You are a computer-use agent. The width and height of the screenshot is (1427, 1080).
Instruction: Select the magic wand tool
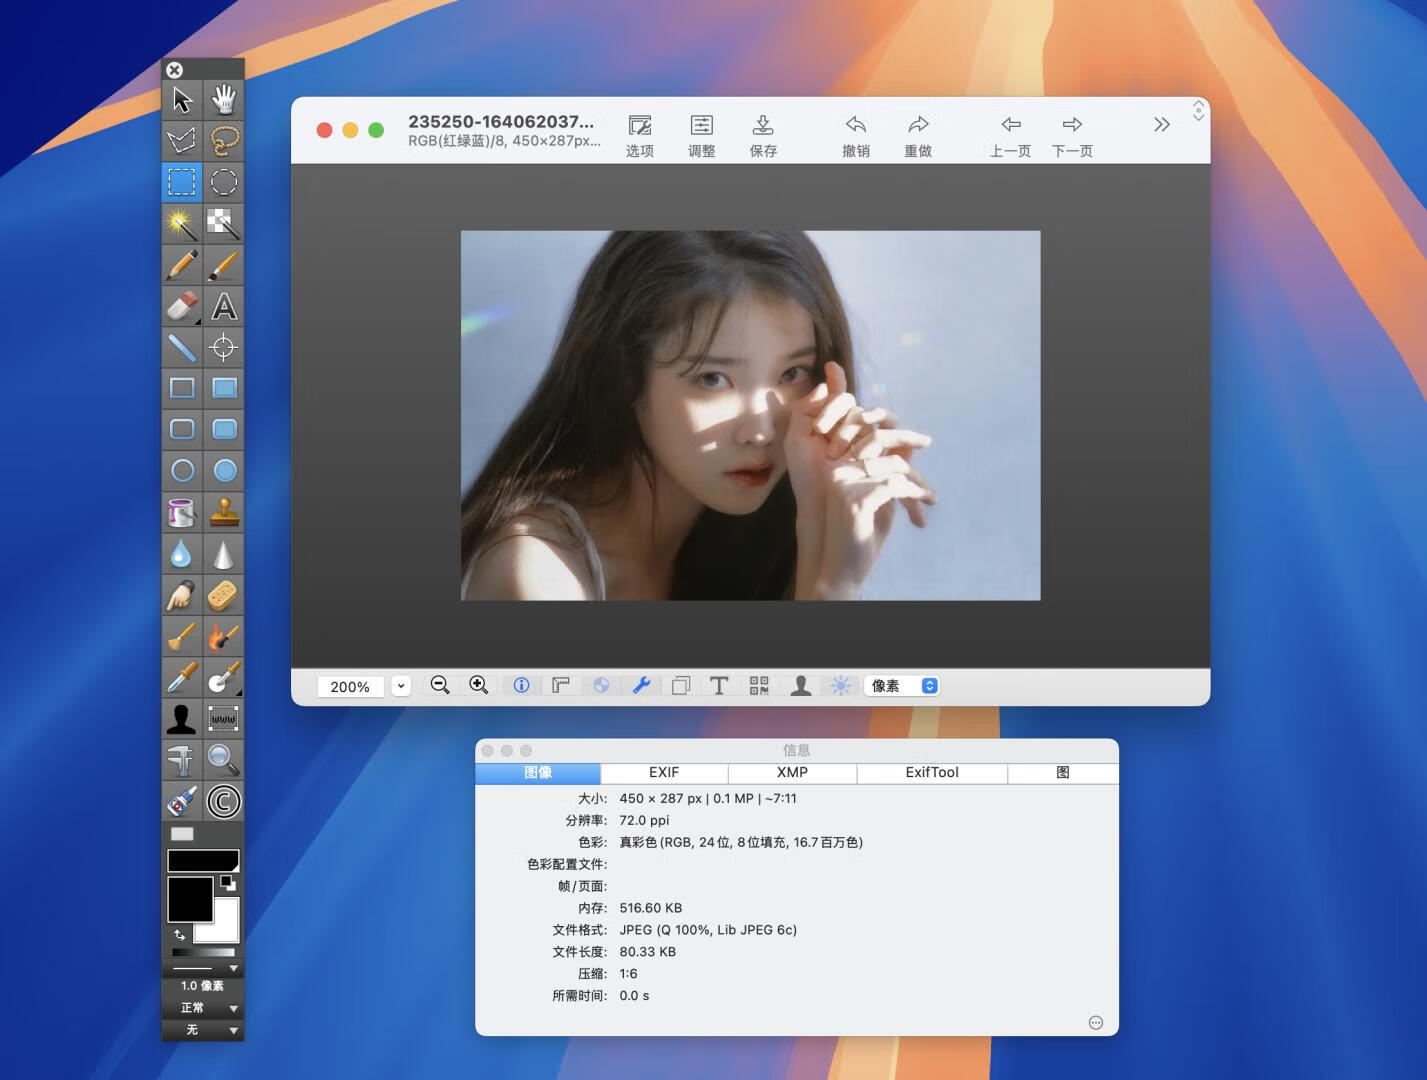[182, 223]
